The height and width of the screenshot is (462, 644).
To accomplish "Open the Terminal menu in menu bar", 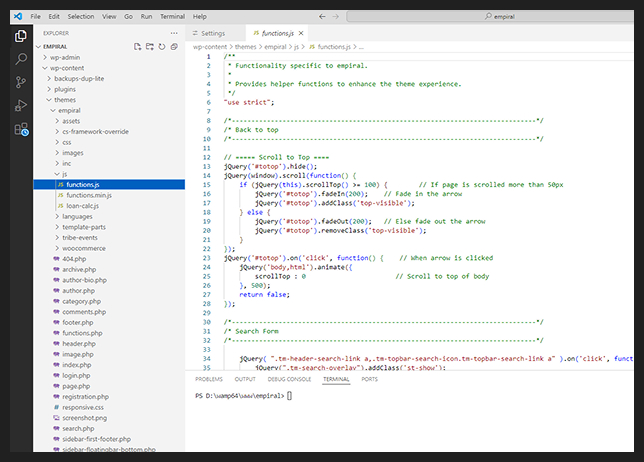I will tap(172, 17).
